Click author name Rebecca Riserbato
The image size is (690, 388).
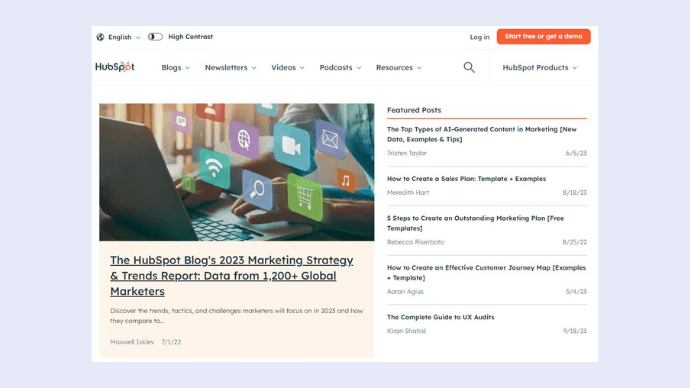click(x=415, y=242)
